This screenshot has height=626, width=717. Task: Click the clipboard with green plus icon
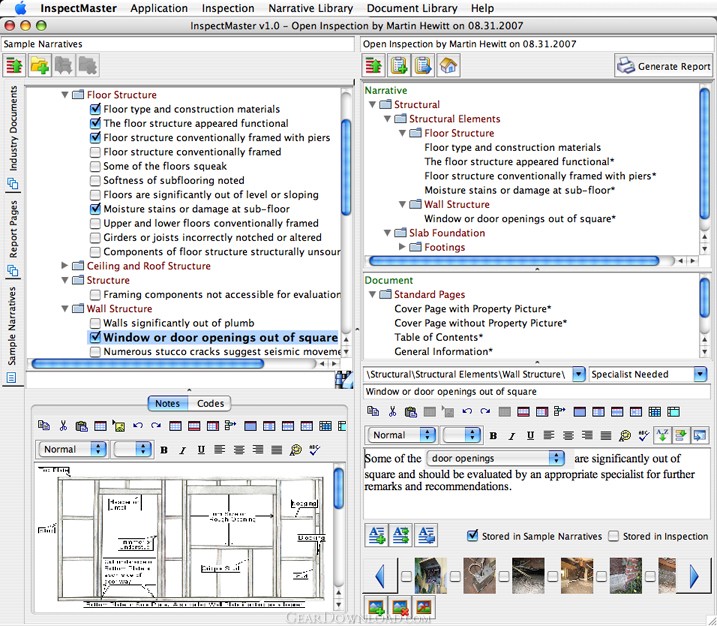point(399,66)
